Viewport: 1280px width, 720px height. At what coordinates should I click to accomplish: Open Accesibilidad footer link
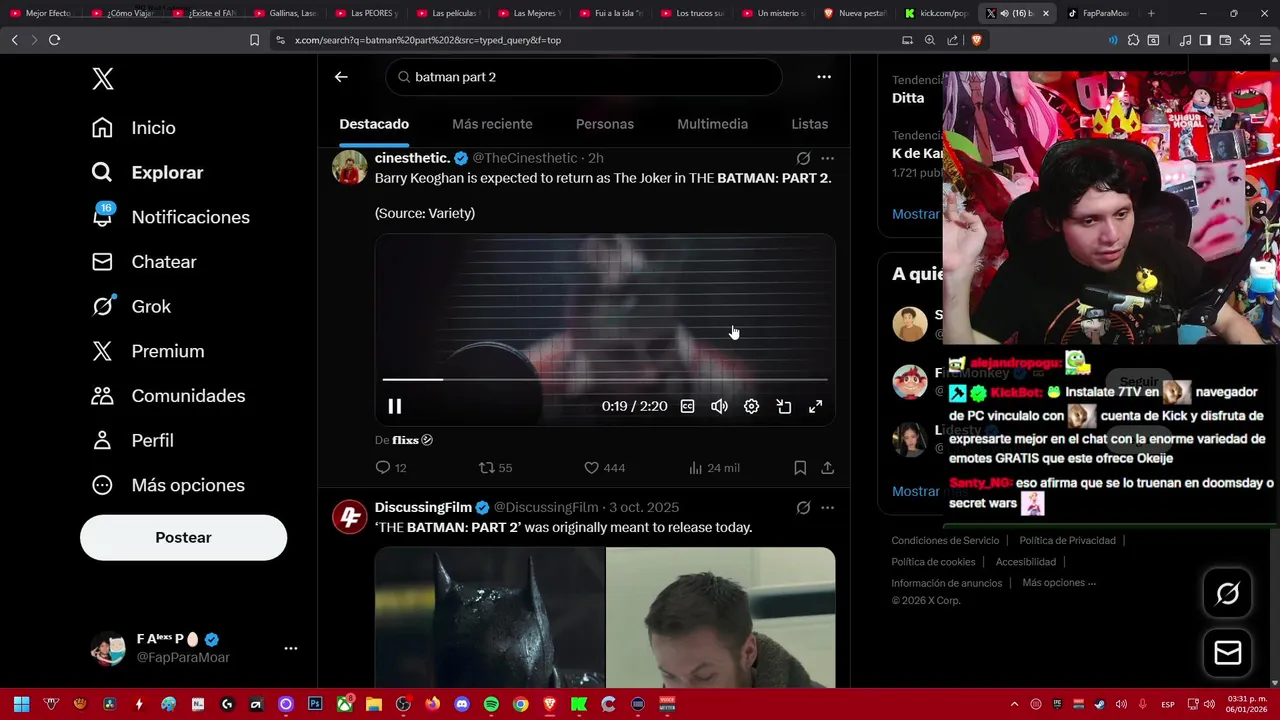(1025, 562)
